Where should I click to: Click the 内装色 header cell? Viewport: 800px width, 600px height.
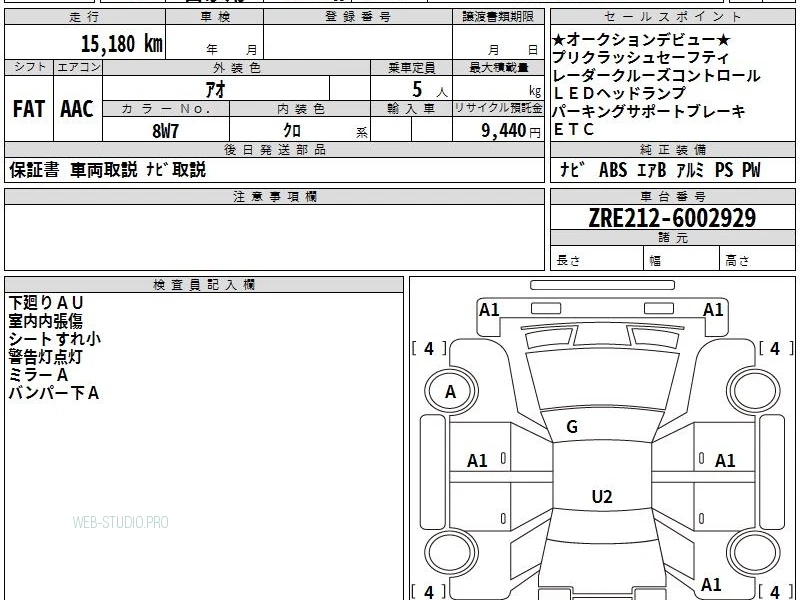tap(300, 109)
